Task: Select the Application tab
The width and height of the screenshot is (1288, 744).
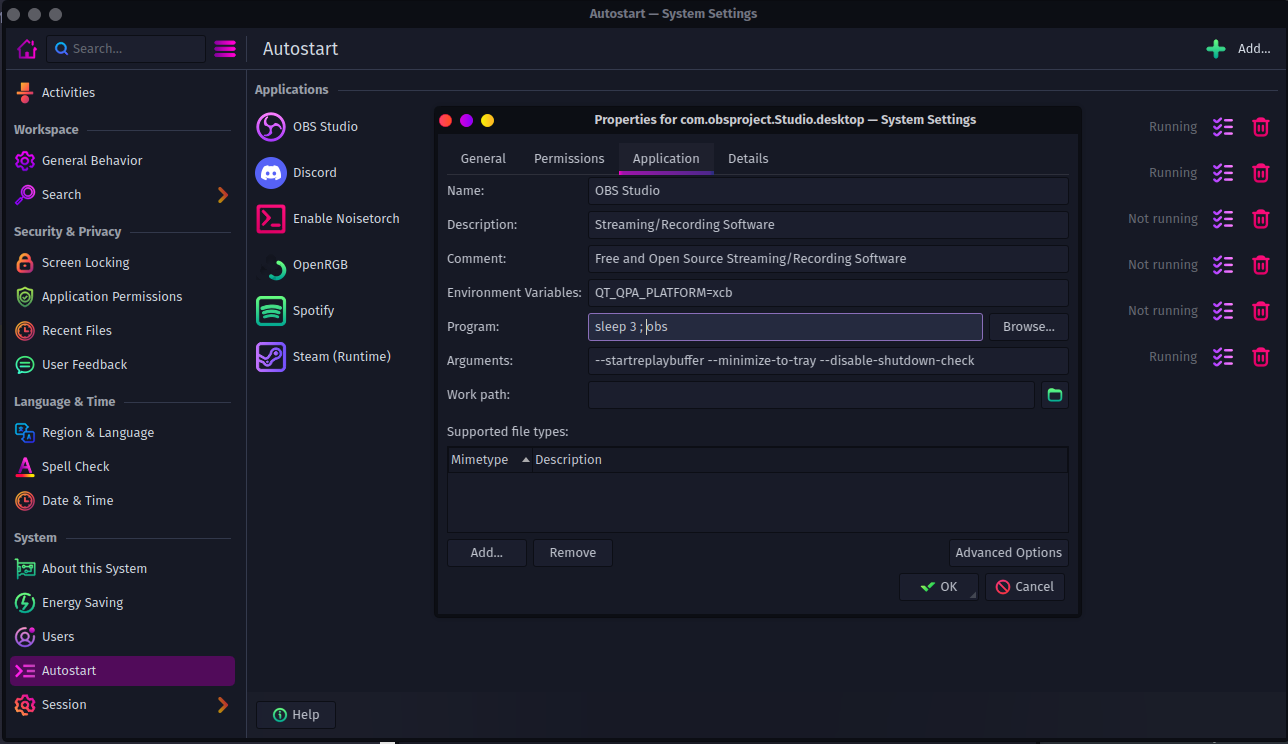Action: pyautogui.click(x=666, y=159)
